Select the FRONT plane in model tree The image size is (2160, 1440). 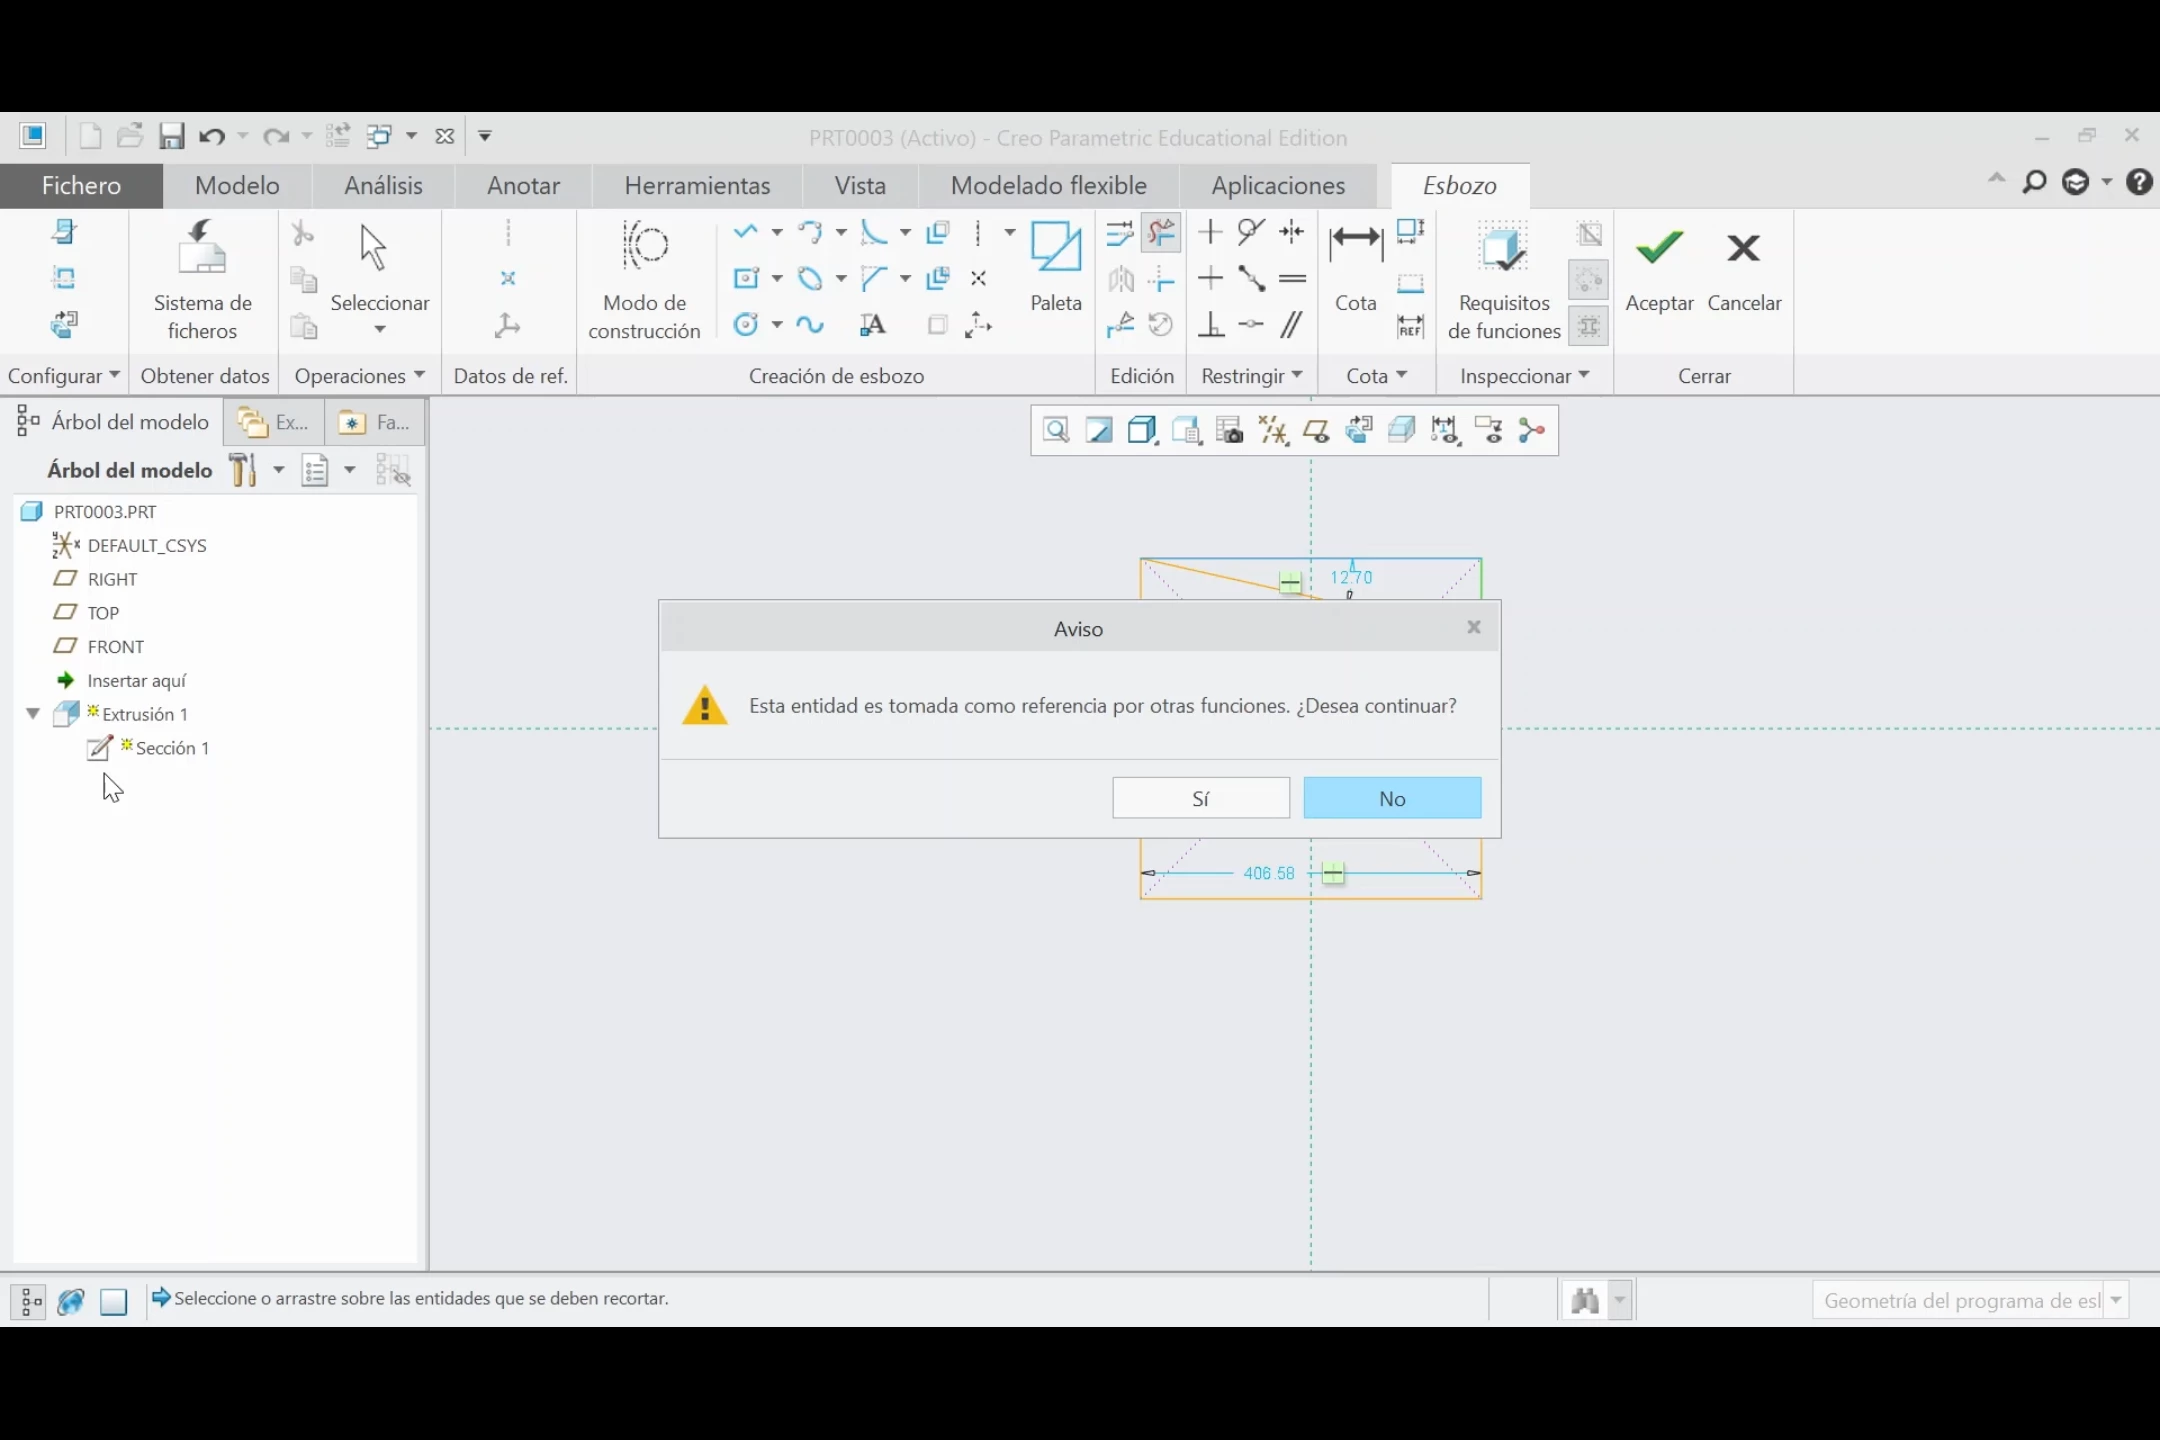coord(115,647)
